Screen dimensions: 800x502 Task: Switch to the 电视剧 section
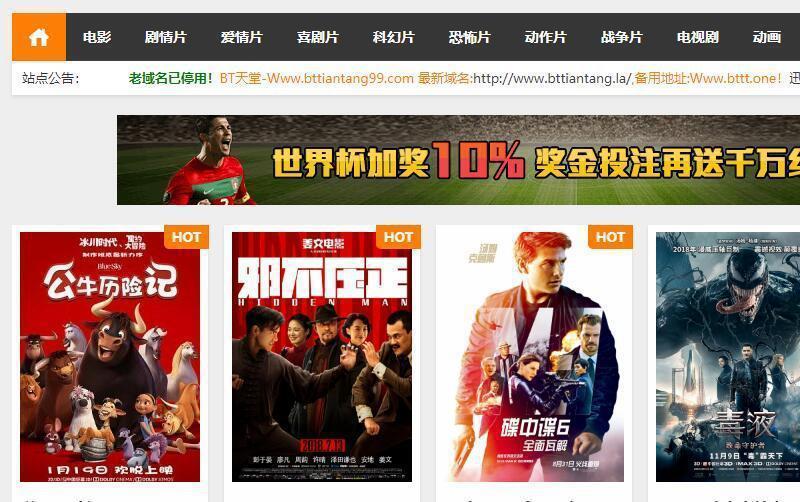[x=698, y=37]
